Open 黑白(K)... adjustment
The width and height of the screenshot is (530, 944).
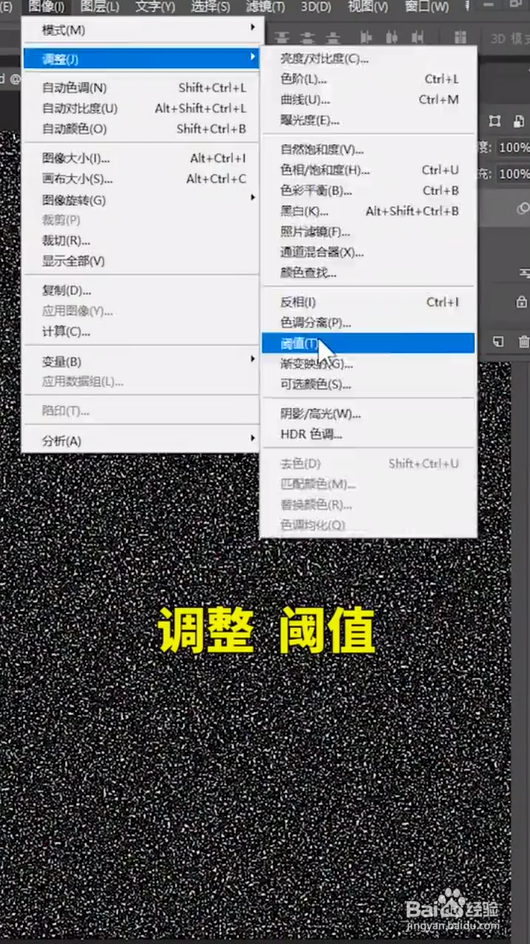[368, 211]
